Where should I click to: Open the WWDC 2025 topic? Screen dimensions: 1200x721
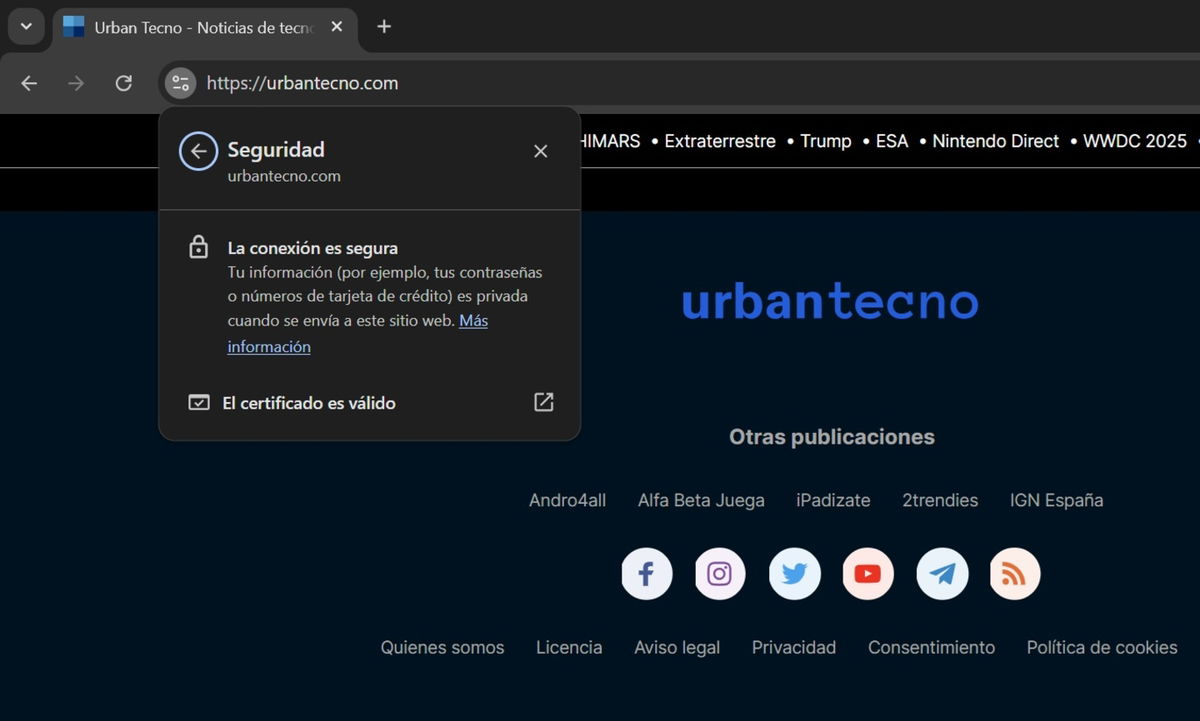coord(1135,141)
